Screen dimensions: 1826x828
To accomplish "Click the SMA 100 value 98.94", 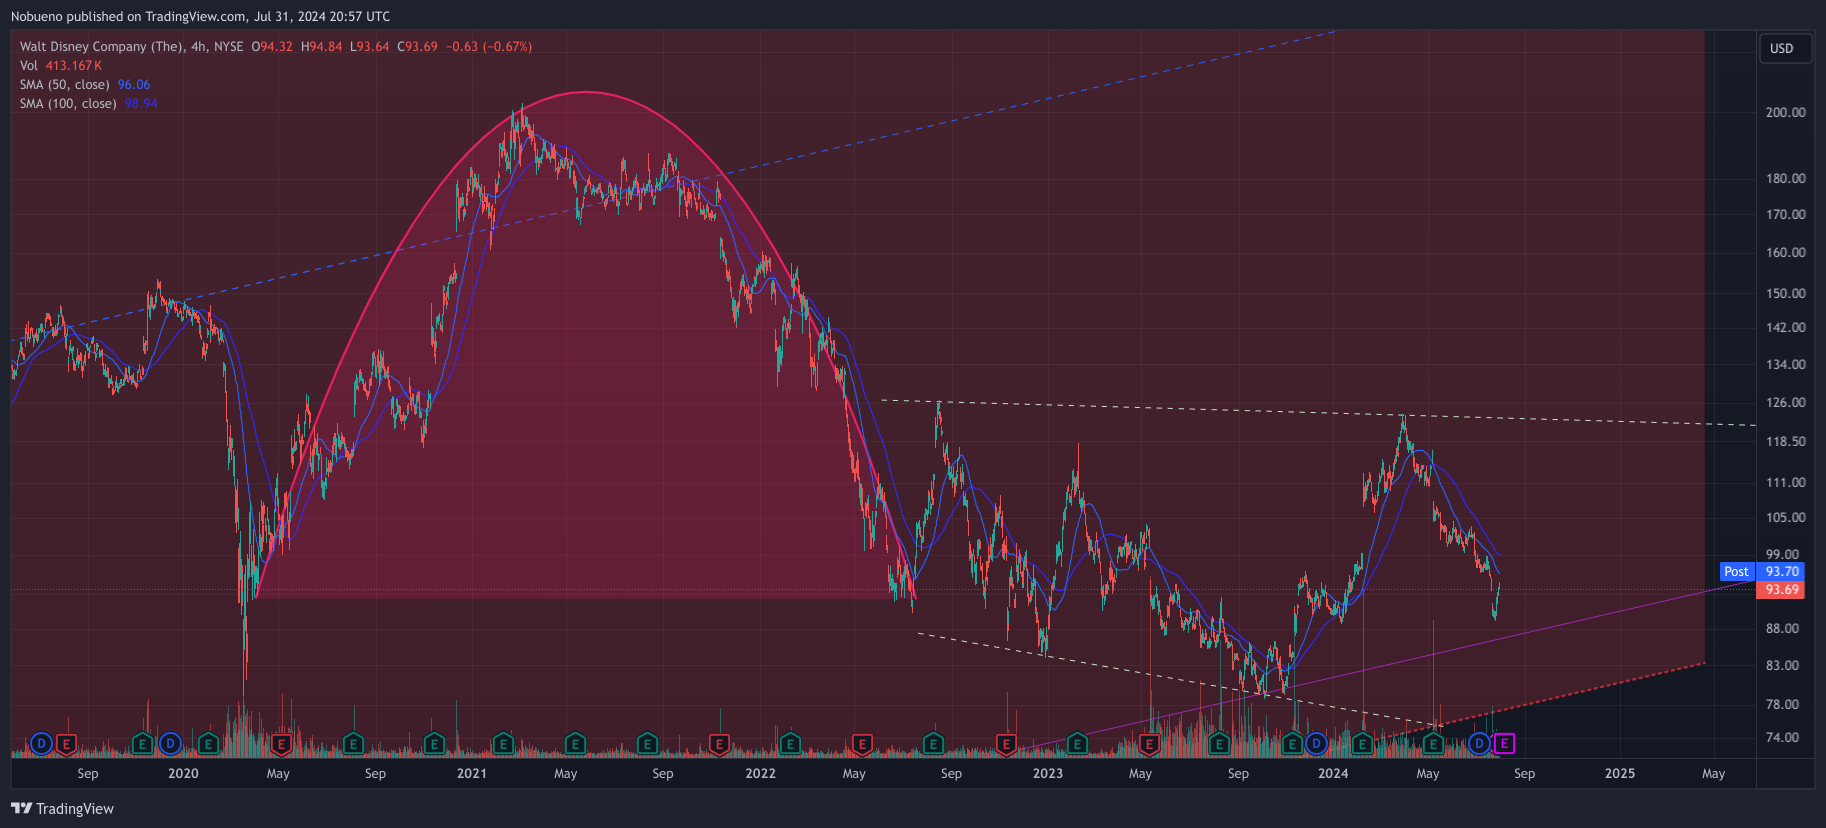I will 141,103.
